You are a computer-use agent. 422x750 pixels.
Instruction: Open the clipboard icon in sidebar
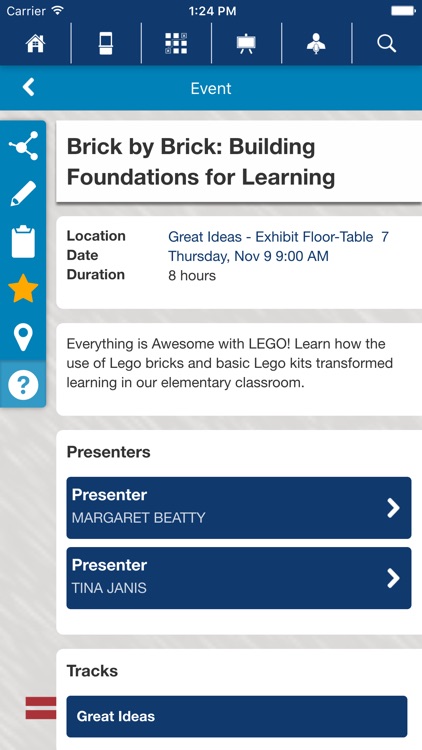click(23, 242)
